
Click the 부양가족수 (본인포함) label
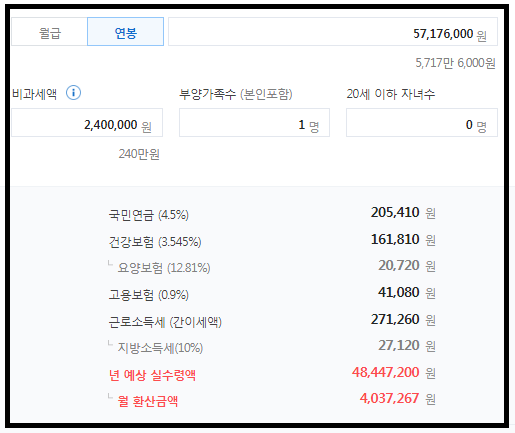tap(236, 94)
